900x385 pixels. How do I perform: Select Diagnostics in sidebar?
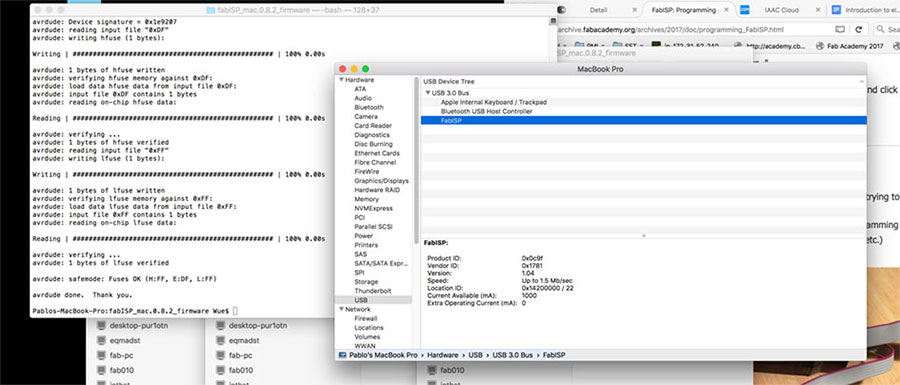pos(372,135)
